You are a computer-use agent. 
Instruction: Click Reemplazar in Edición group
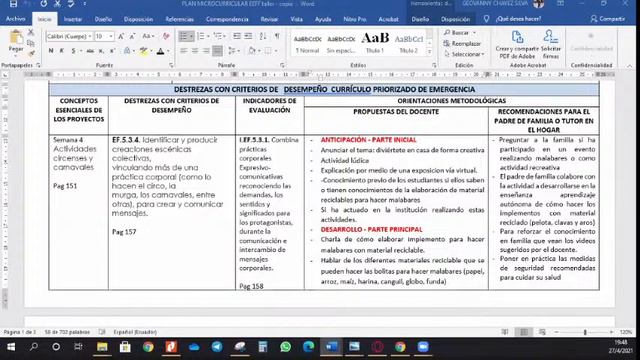462,43
